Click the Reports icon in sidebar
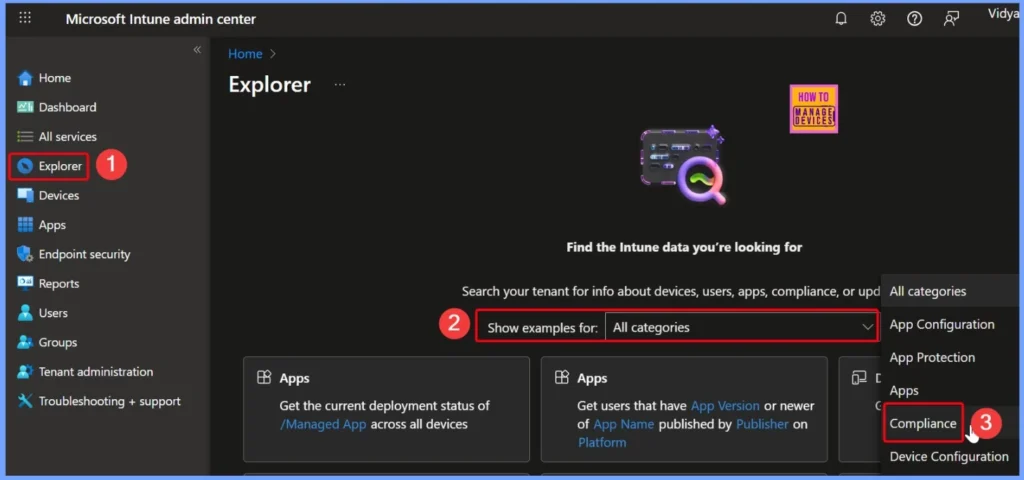The height and width of the screenshot is (480, 1024). point(25,283)
